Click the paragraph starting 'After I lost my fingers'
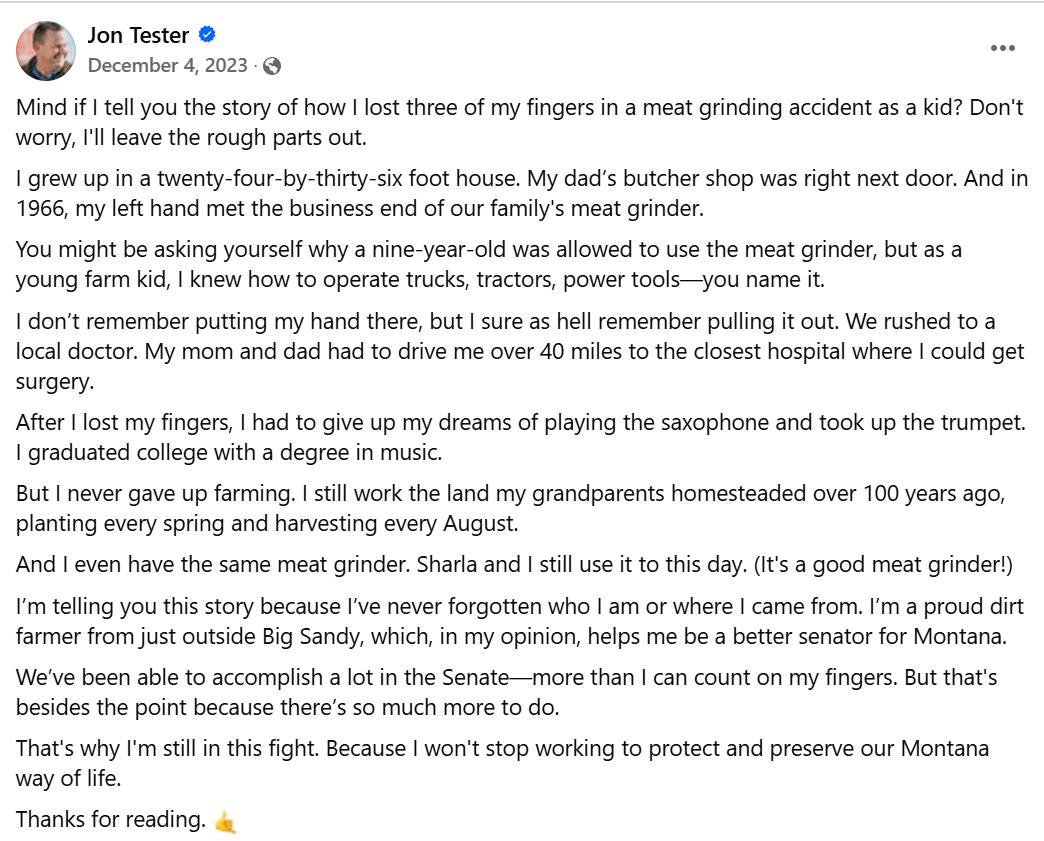 [521, 437]
